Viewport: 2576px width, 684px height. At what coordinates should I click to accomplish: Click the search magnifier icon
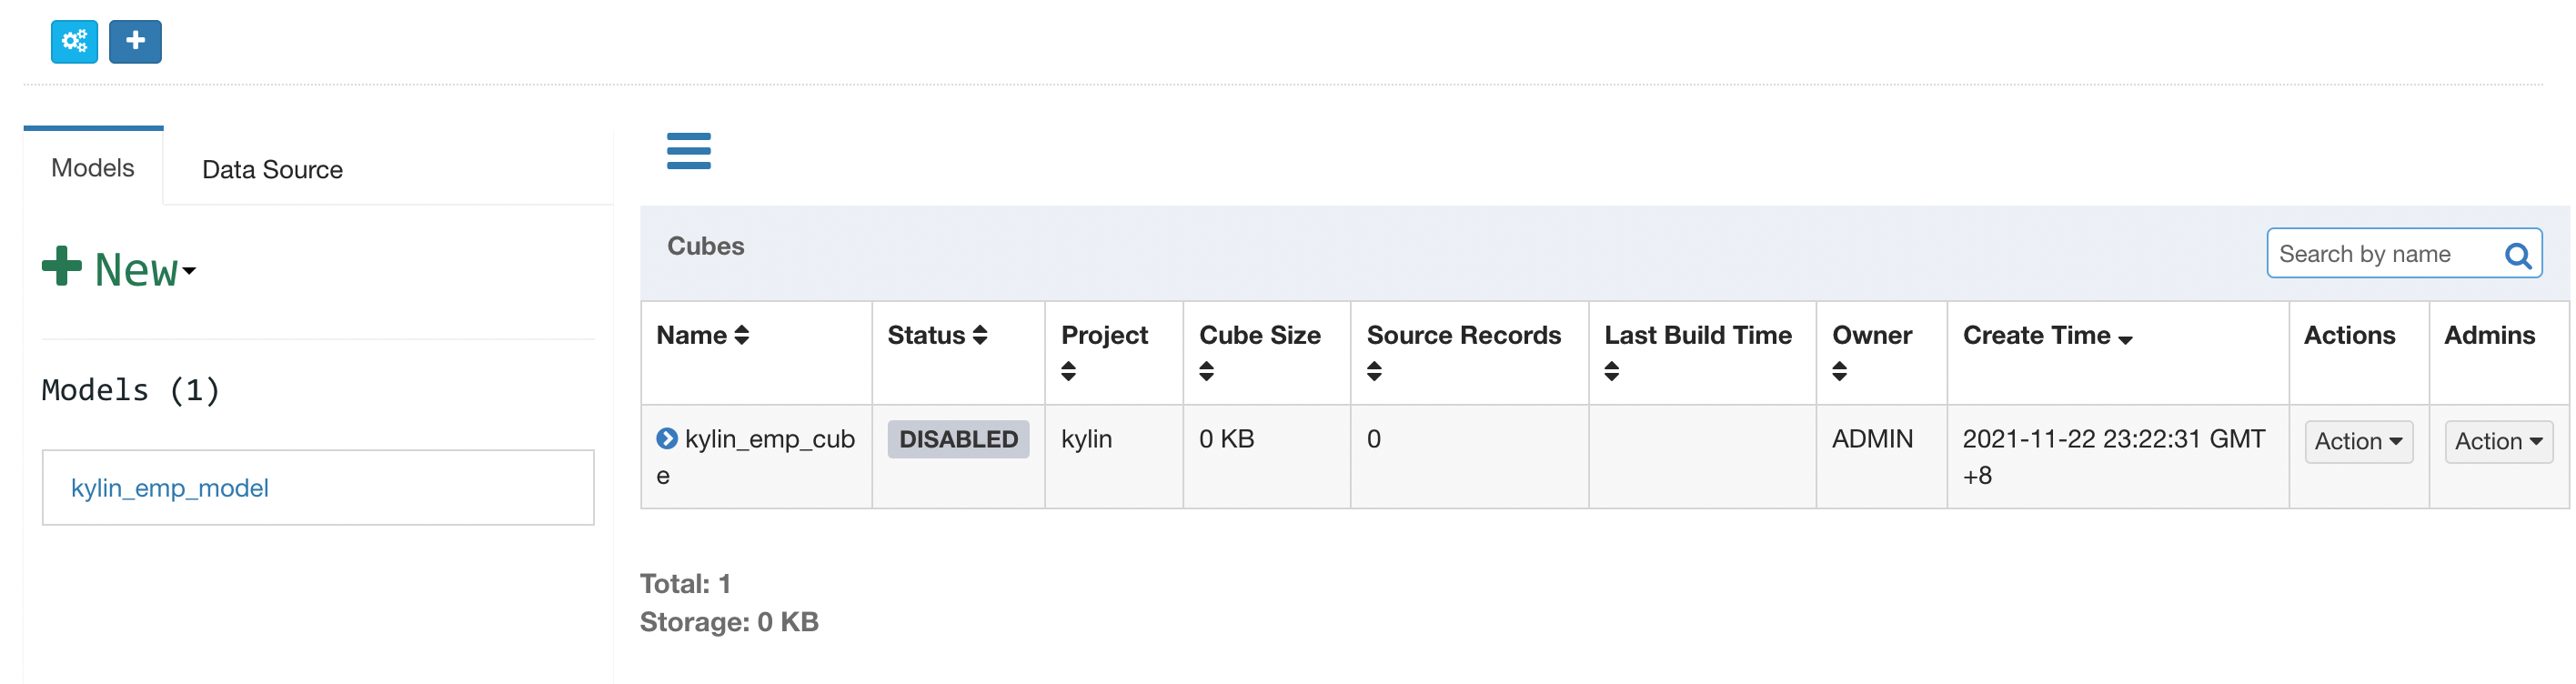[2517, 256]
